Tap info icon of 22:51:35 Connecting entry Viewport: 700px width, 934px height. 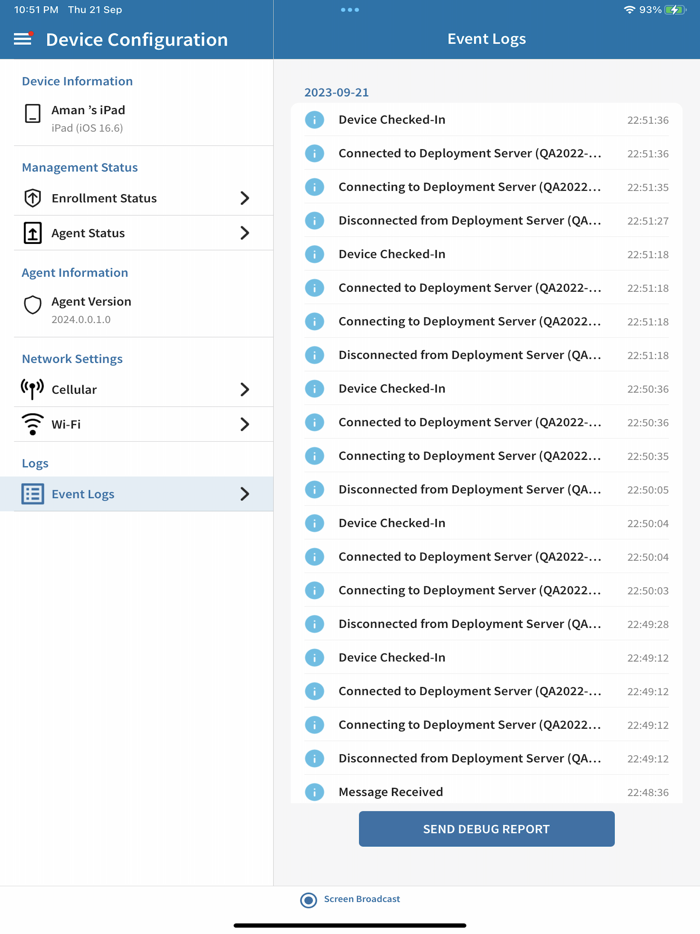click(315, 187)
